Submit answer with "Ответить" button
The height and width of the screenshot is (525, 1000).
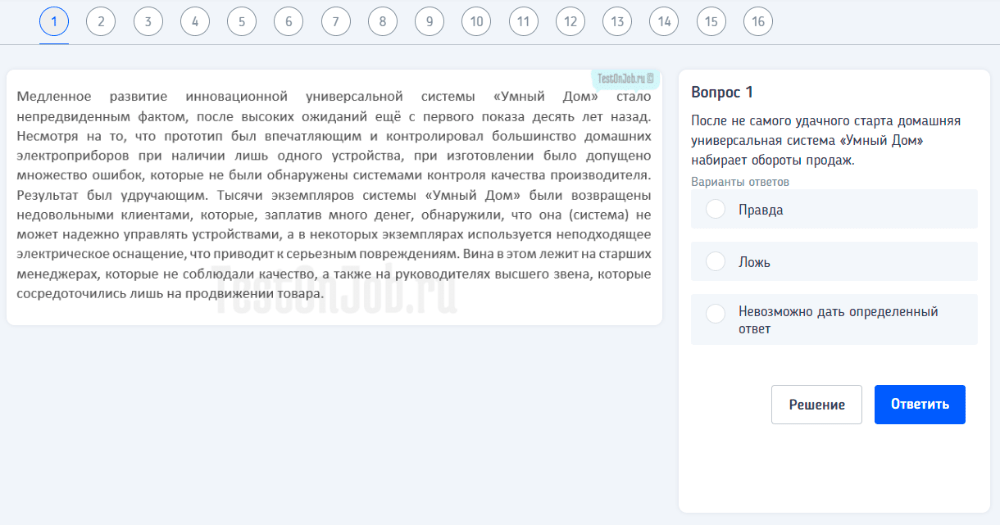pyautogui.click(x=920, y=404)
